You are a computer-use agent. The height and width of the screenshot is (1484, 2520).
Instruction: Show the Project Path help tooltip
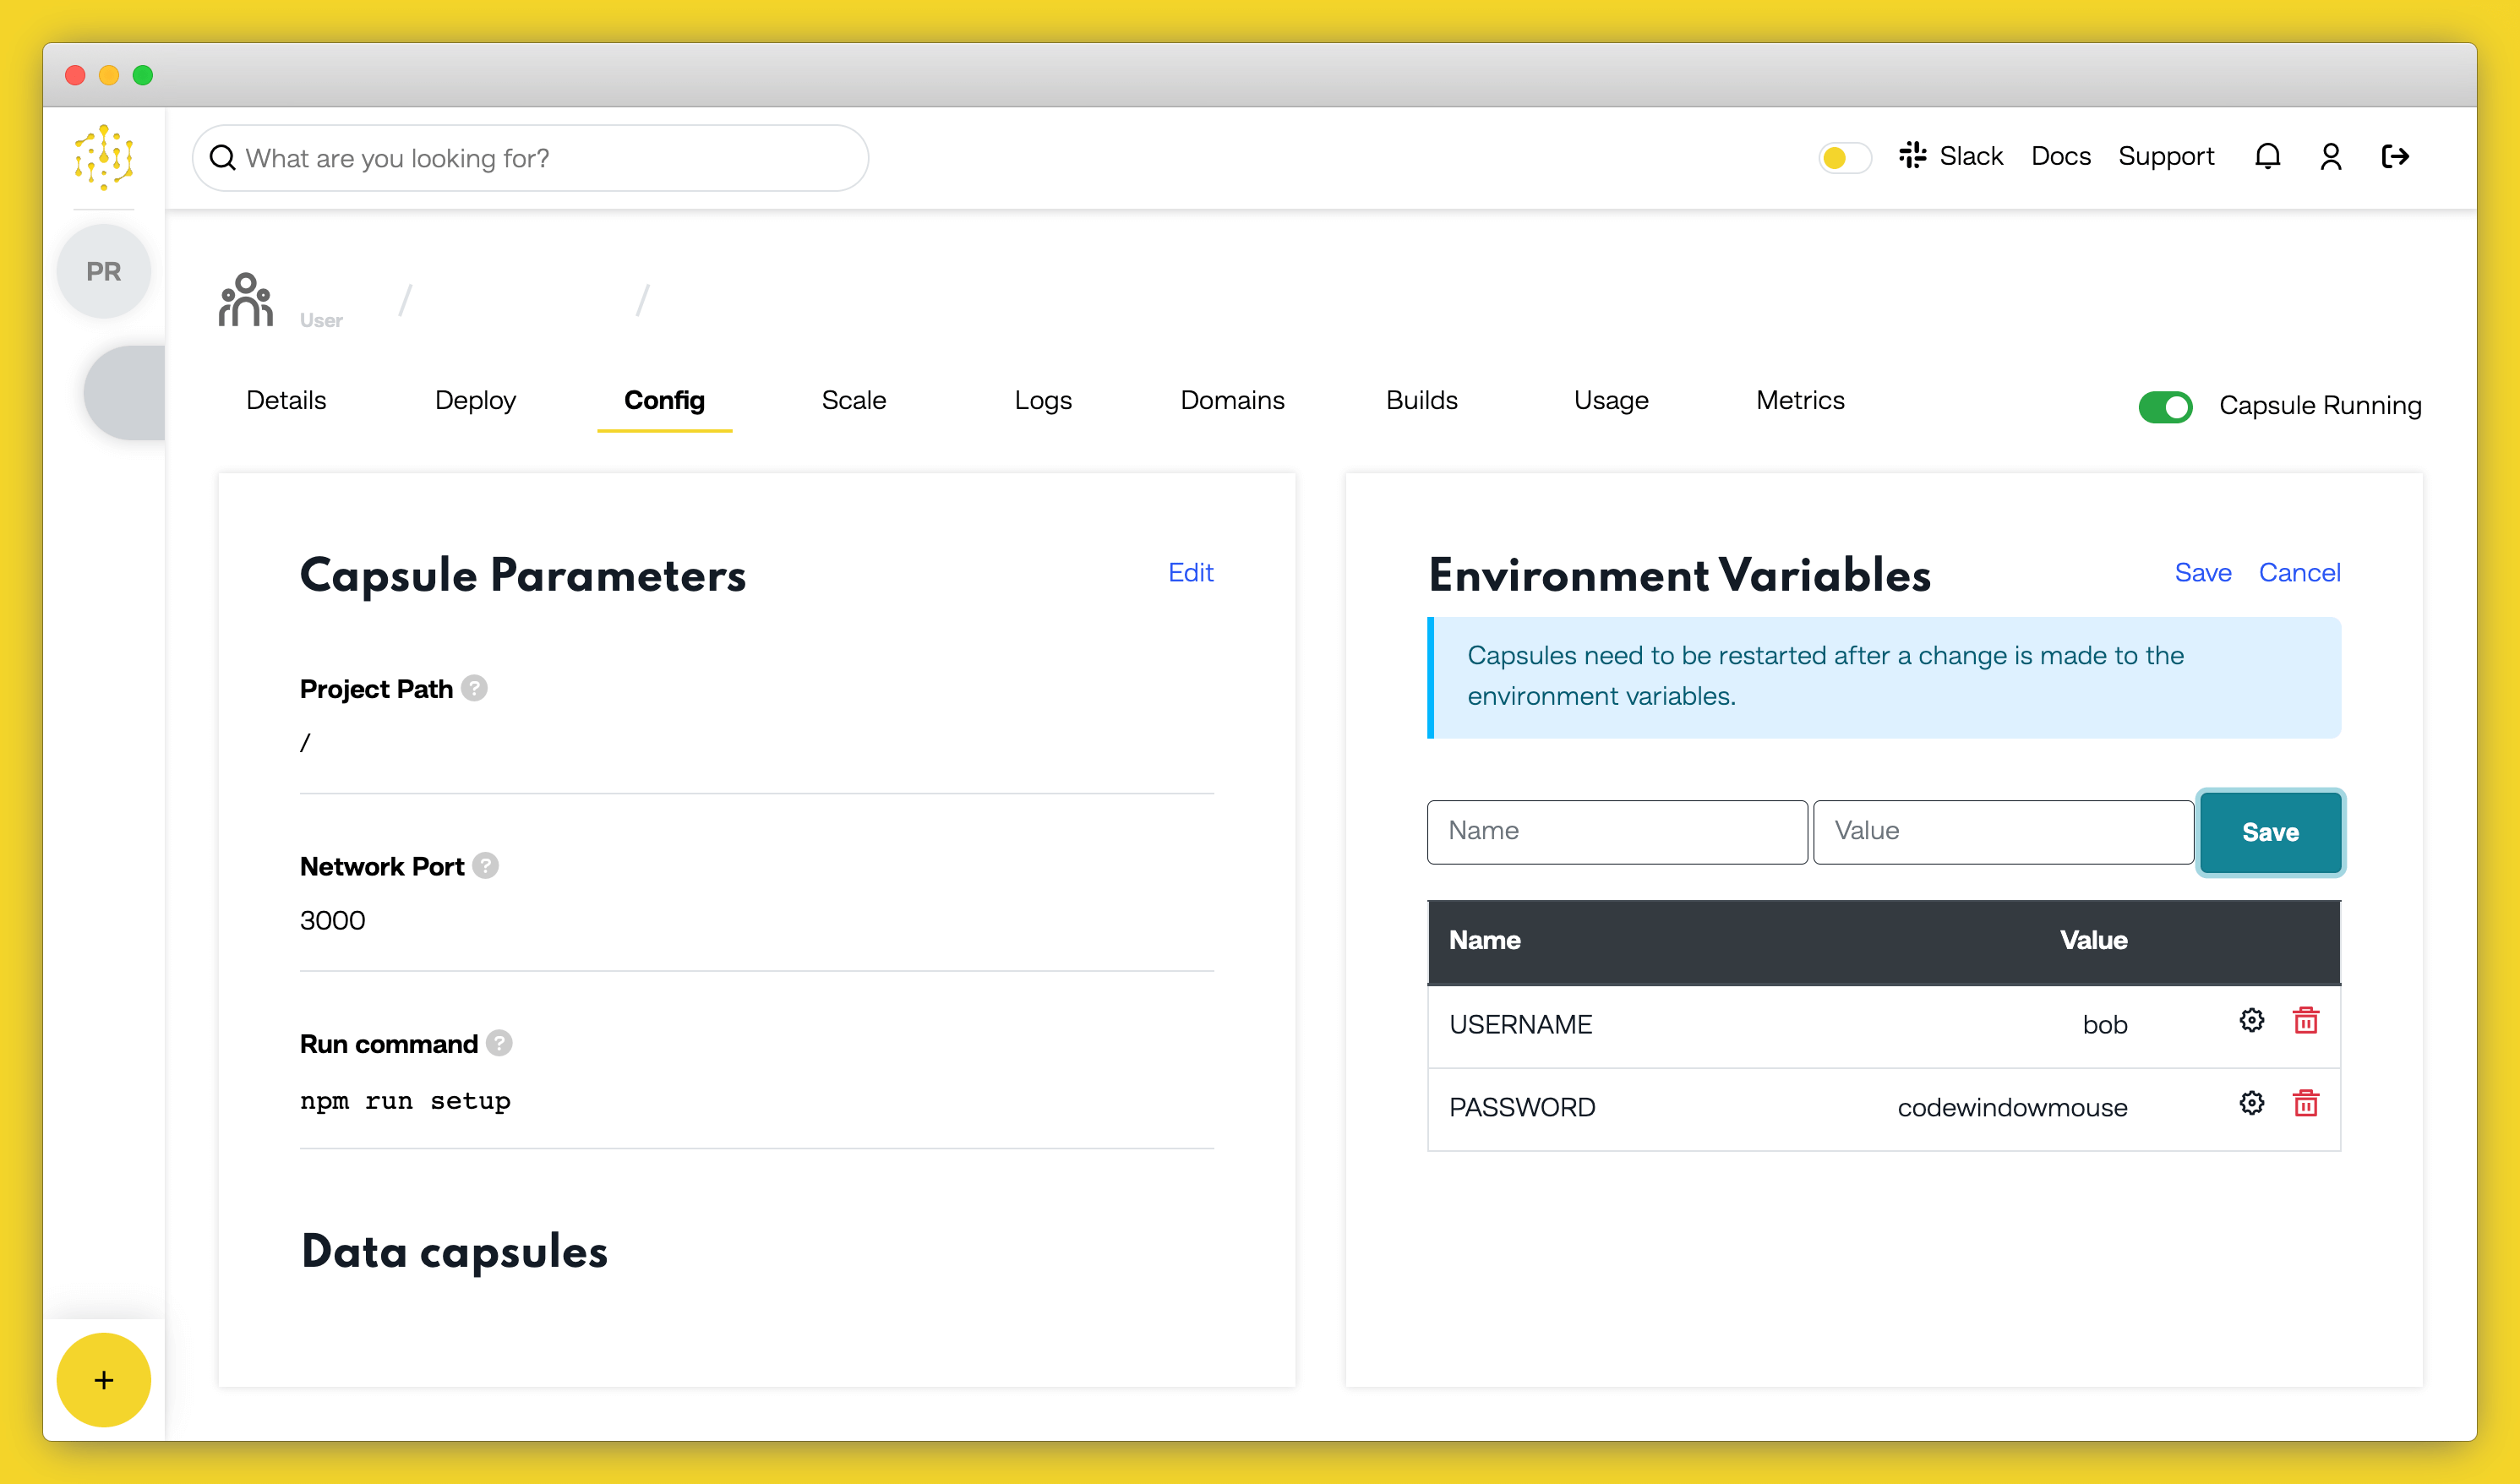(x=475, y=688)
